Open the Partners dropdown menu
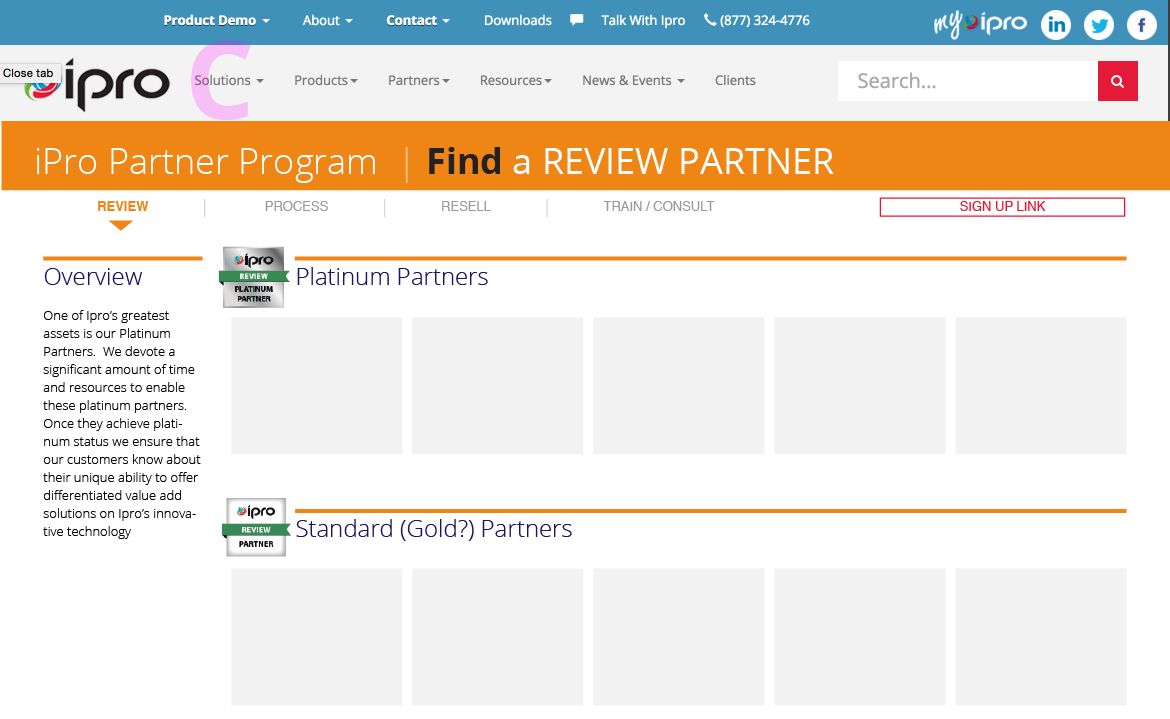This screenshot has height=719, width=1170. pyautogui.click(x=419, y=80)
